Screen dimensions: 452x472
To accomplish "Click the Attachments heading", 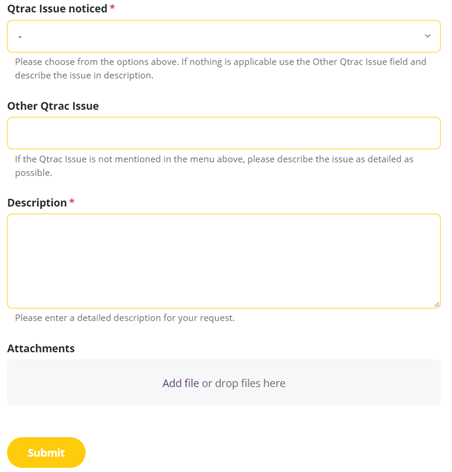I will (41, 348).
